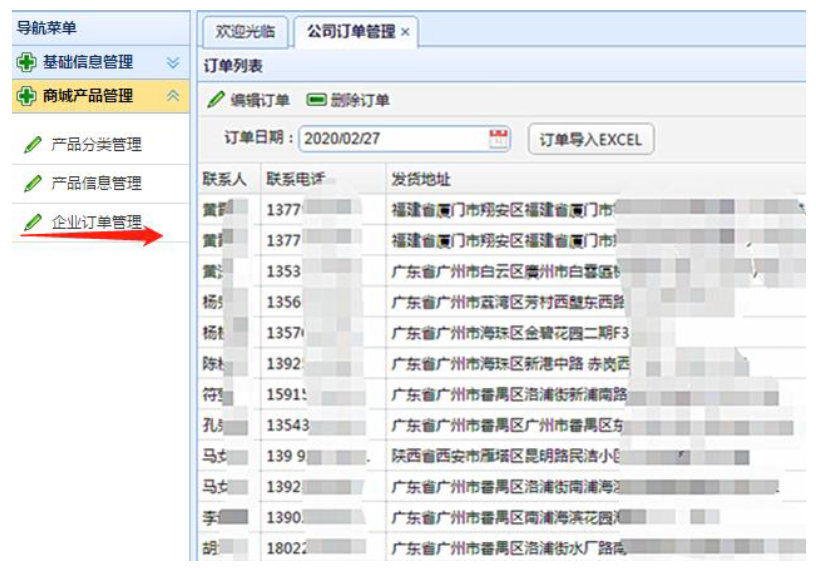Open 企业订单管理 in the sidebar

[x=96, y=222]
